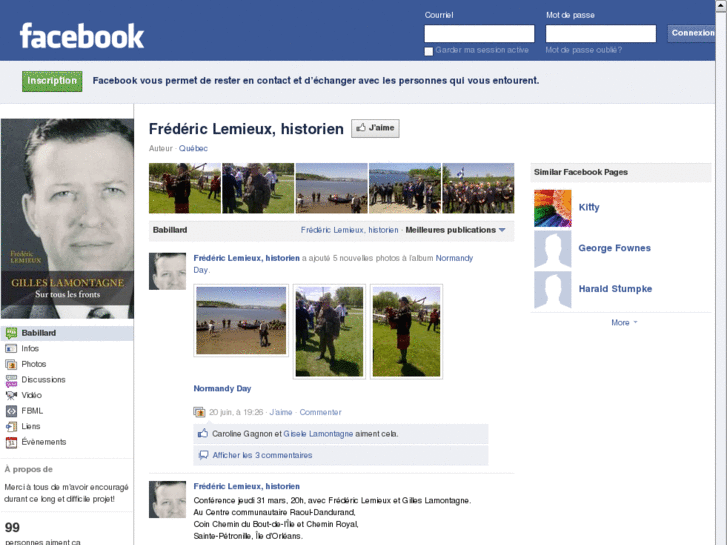Open veterans group photo with flag in strip
The height and width of the screenshot is (545, 727).
[478, 188]
